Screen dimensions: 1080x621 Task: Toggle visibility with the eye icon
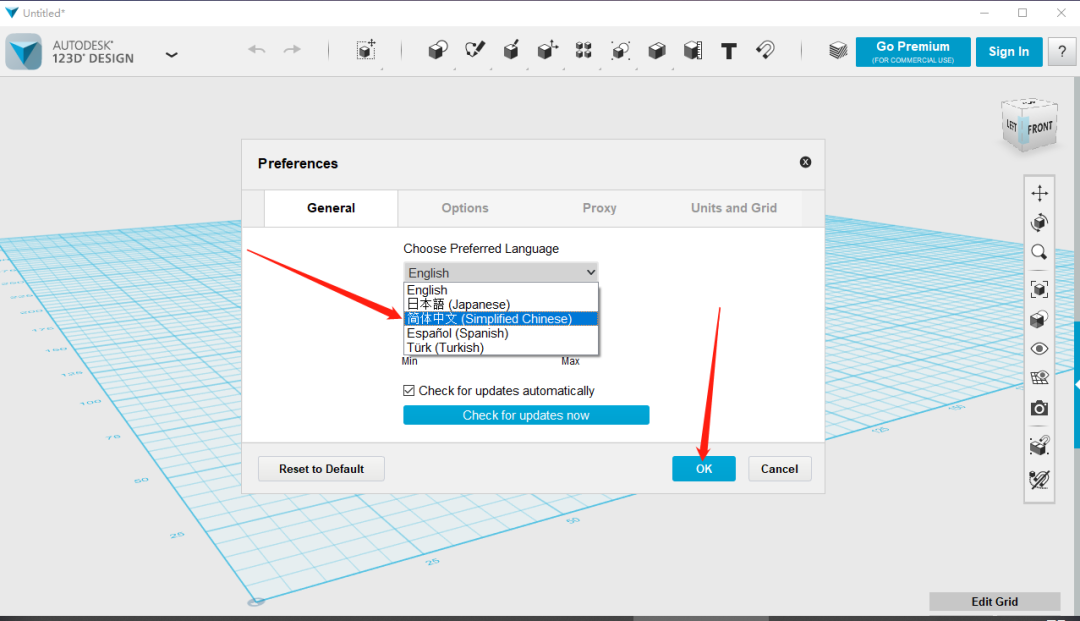(1039, 349)
